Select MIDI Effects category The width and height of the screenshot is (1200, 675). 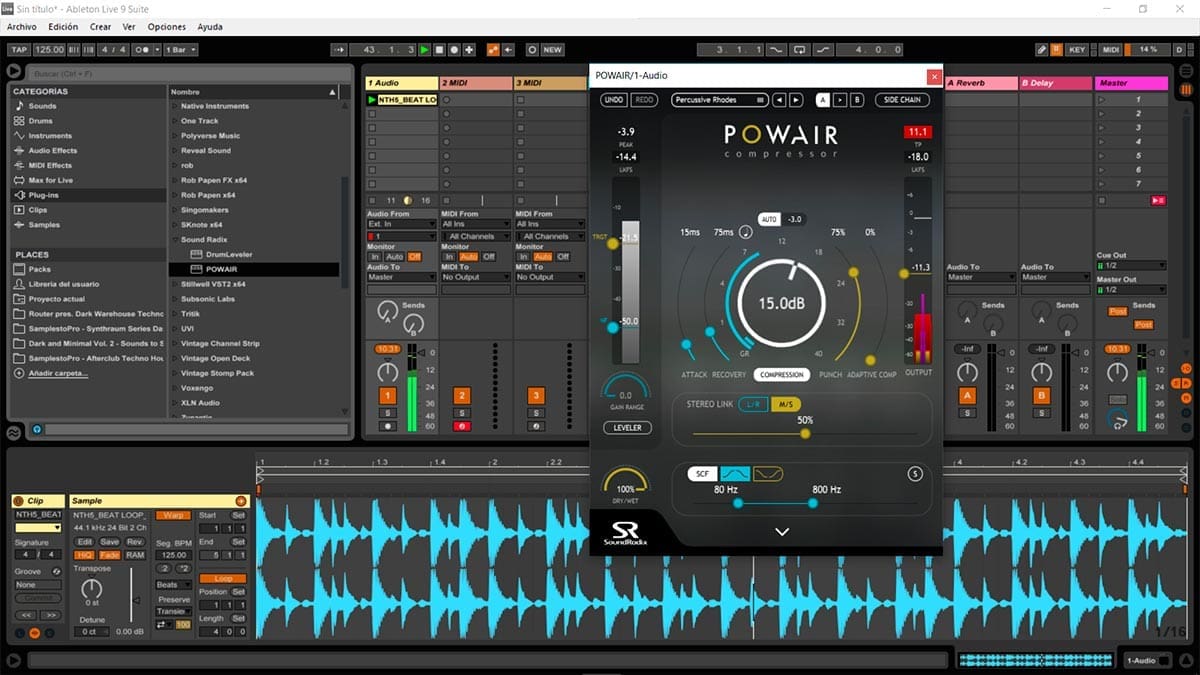pos(50,165)
